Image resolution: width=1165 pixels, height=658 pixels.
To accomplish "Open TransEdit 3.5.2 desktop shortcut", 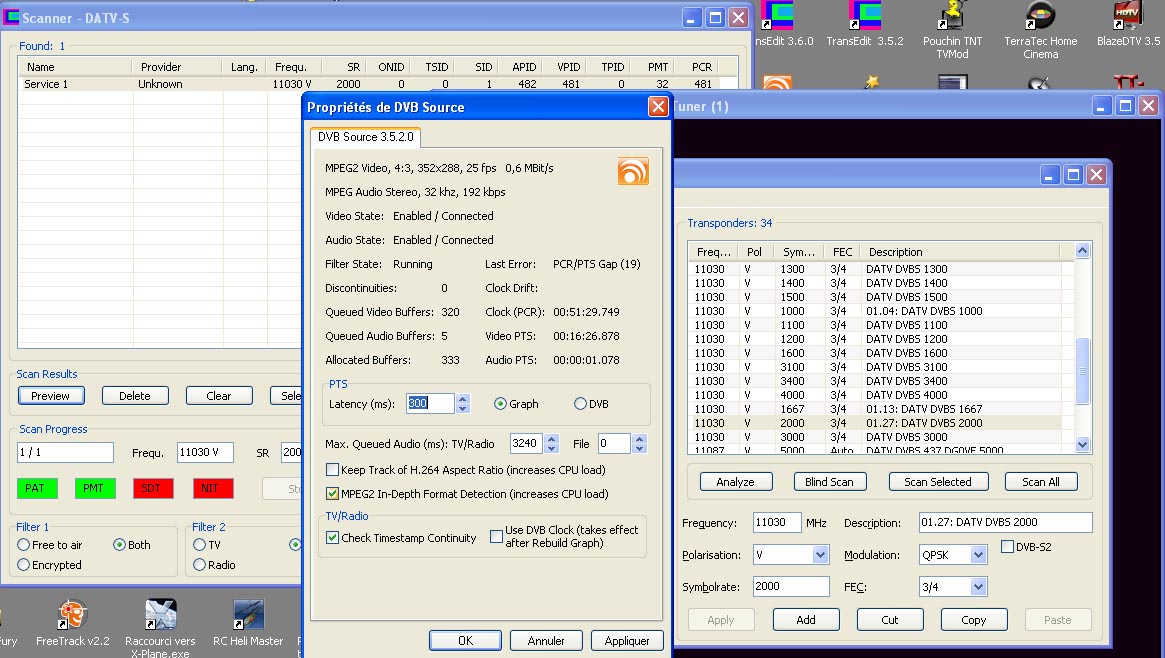I will [x=864, y=17].
